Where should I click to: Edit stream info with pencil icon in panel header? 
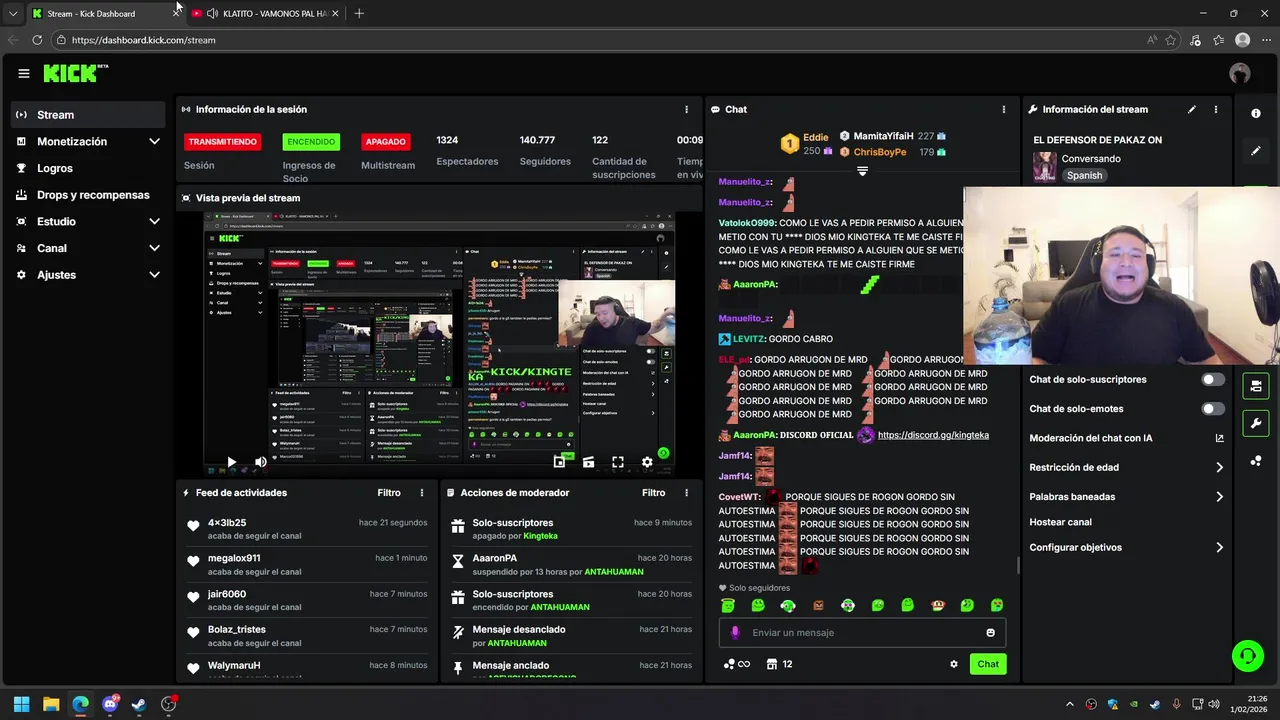pos(1191,109)
